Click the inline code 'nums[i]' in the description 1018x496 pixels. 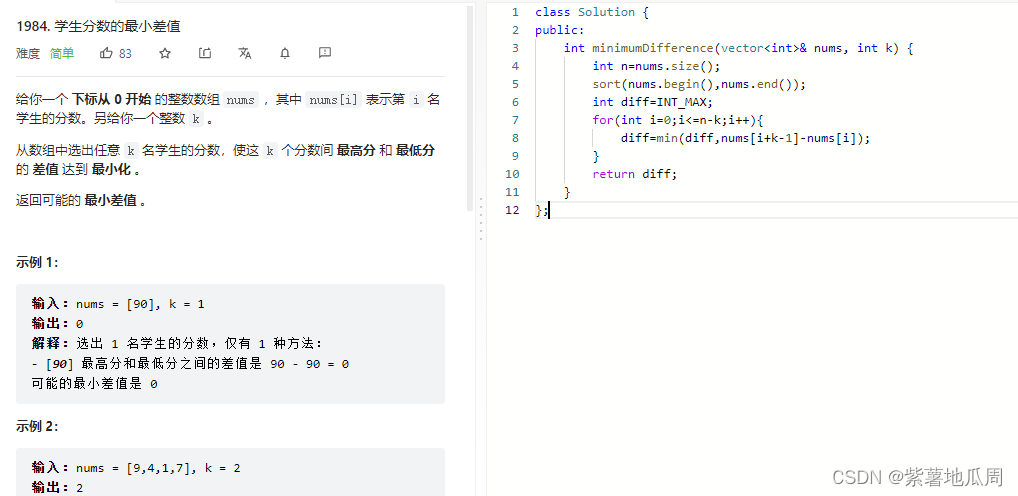click(x=333, y=100)
